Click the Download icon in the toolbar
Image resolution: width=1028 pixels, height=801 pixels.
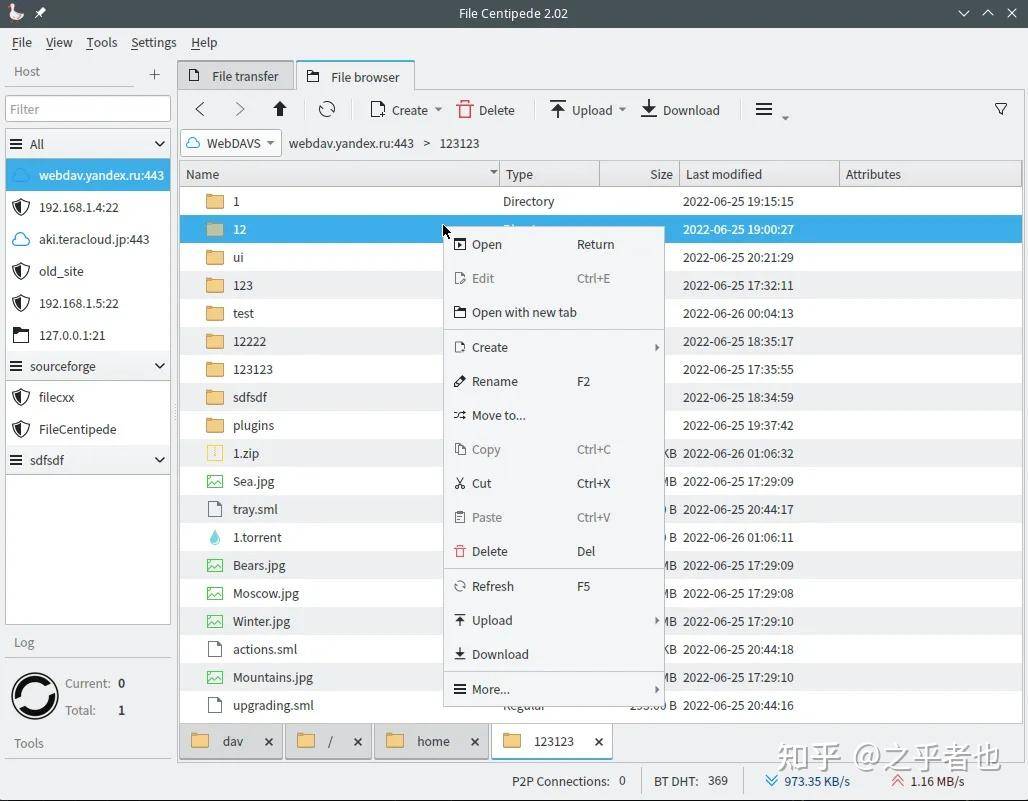click(648, 109)
